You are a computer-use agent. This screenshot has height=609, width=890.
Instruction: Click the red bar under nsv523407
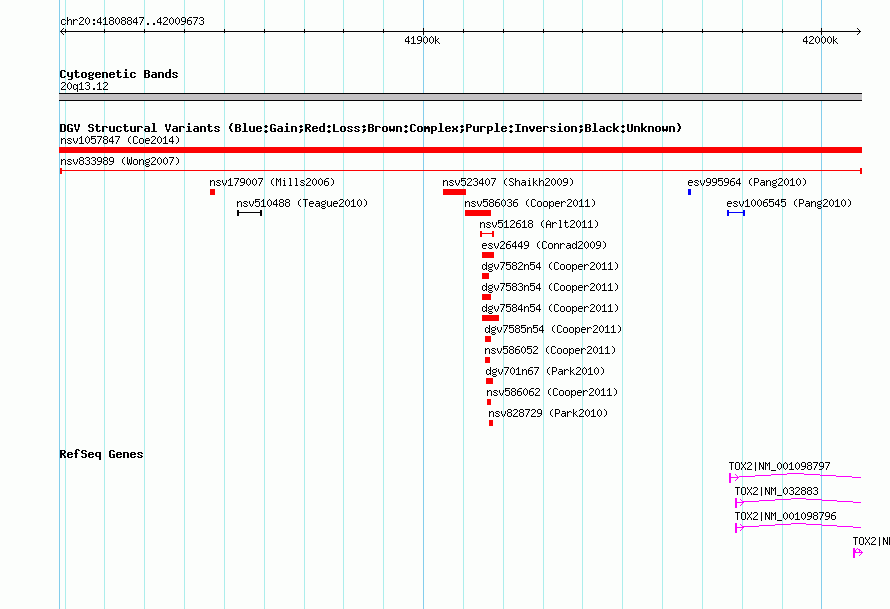click(454, 192)
